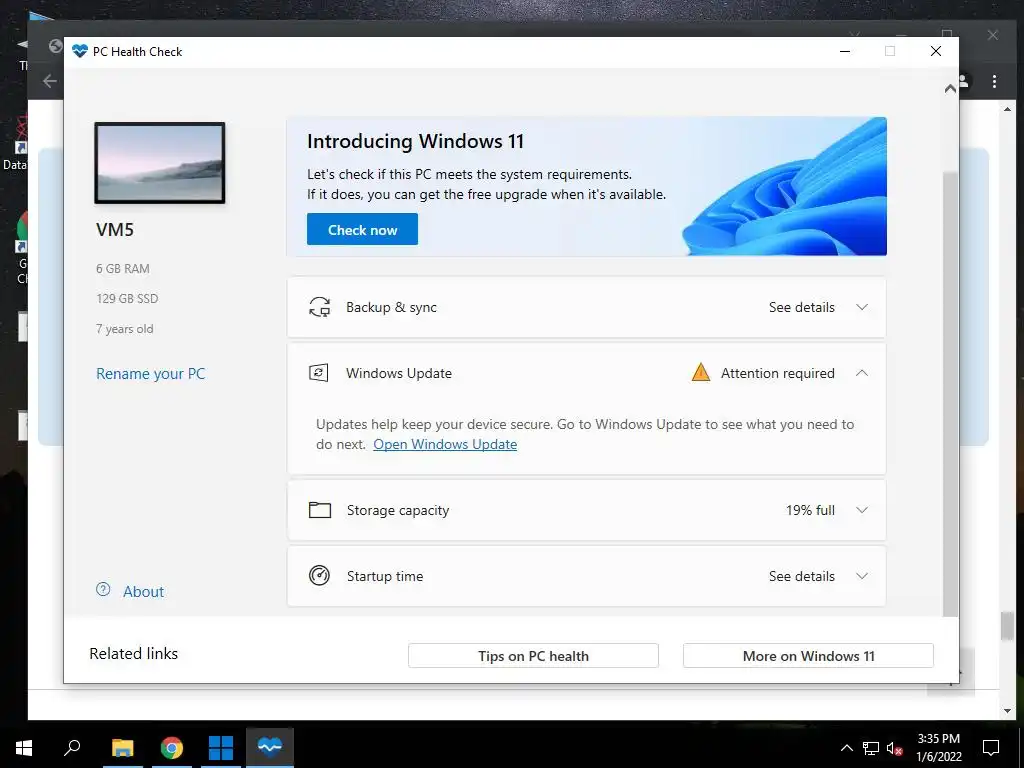The image size is (1024, 768).
Task: Click the muted volume tray icon
Action: click(895, 748)
